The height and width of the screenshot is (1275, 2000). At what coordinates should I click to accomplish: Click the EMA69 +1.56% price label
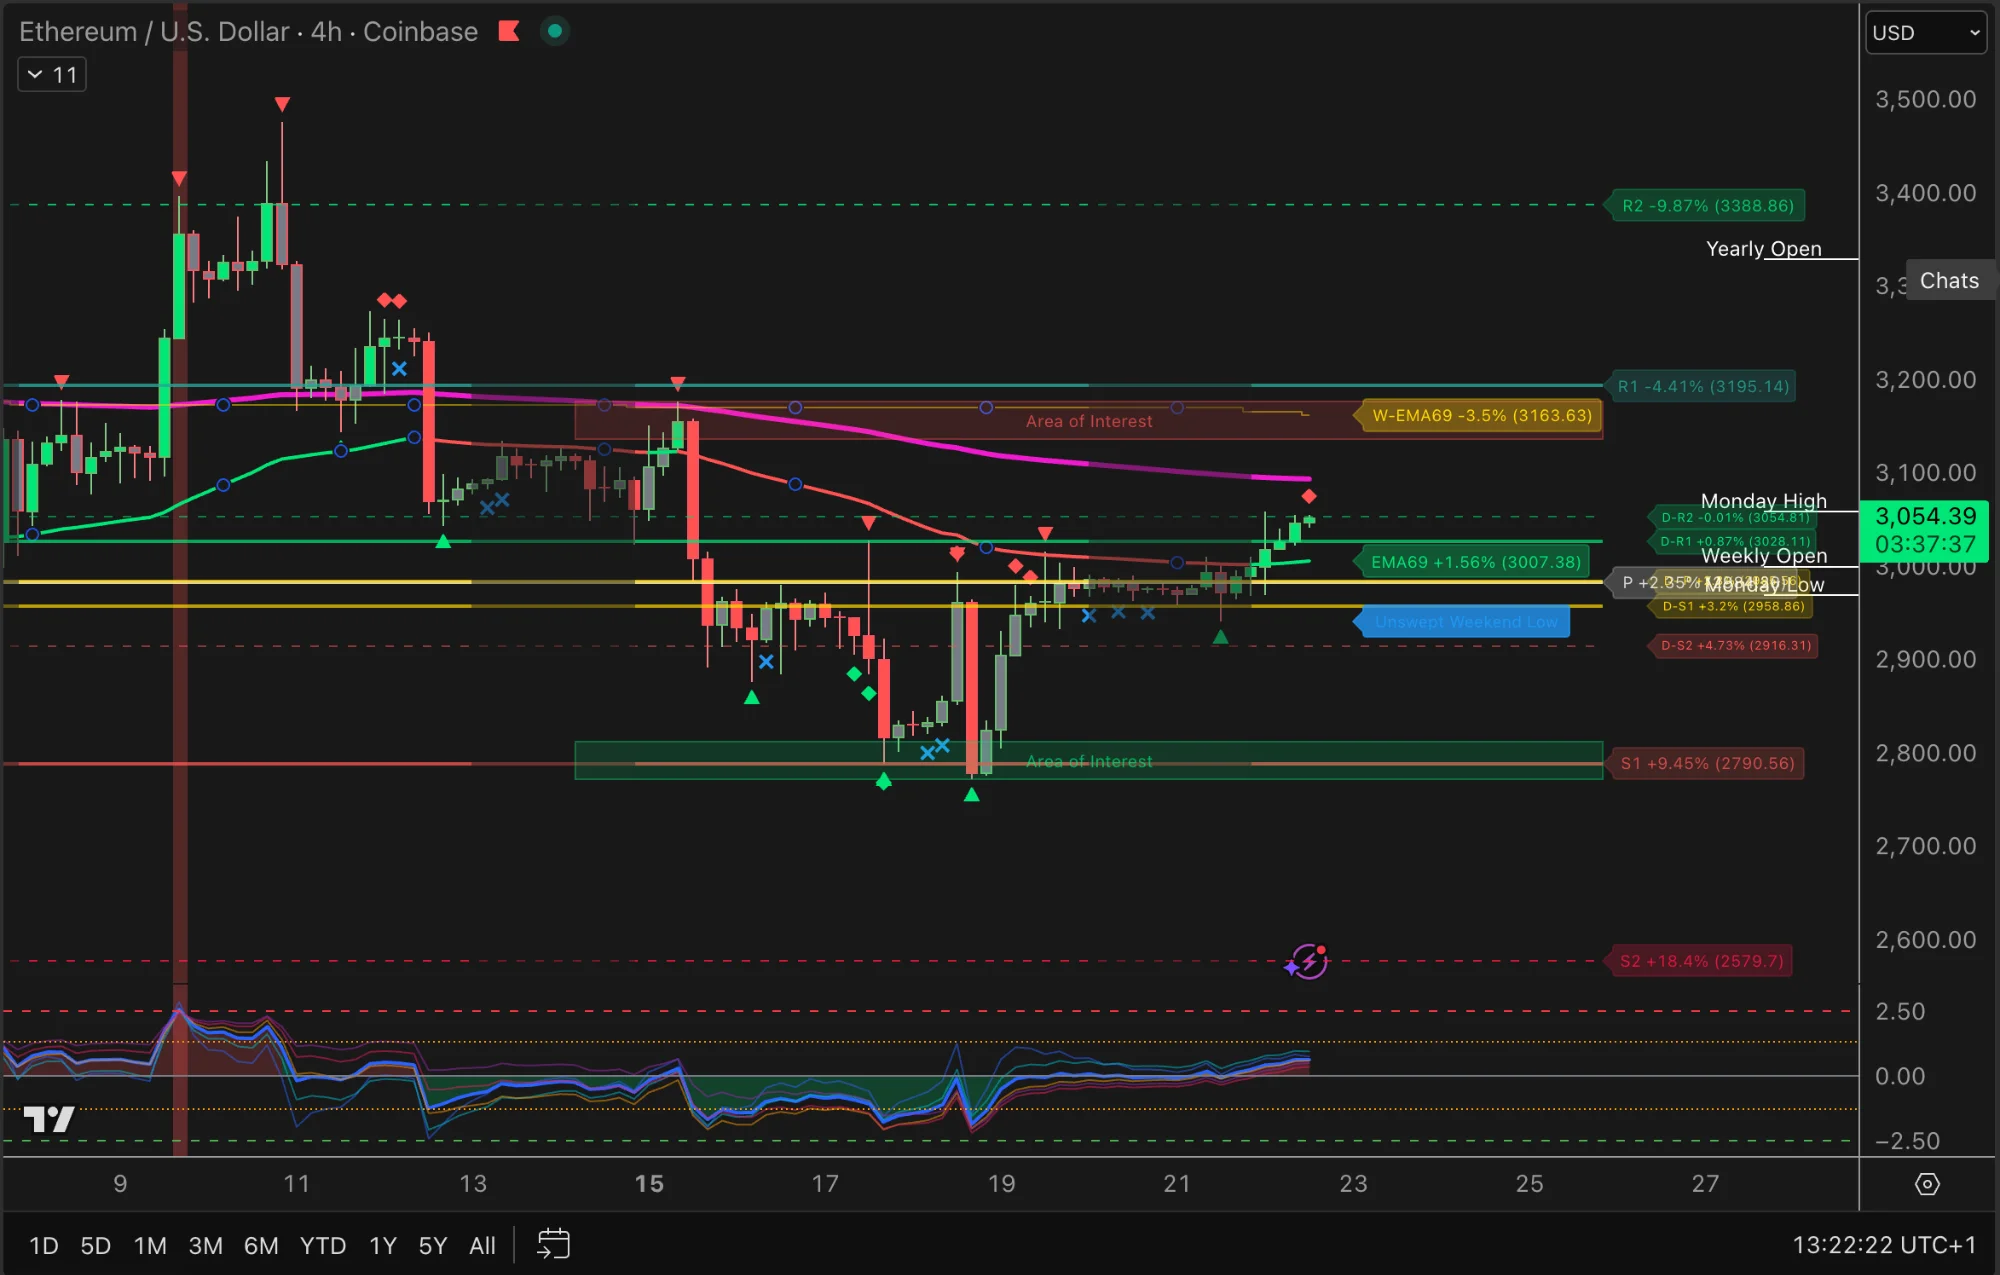[x=1472, y=562]
